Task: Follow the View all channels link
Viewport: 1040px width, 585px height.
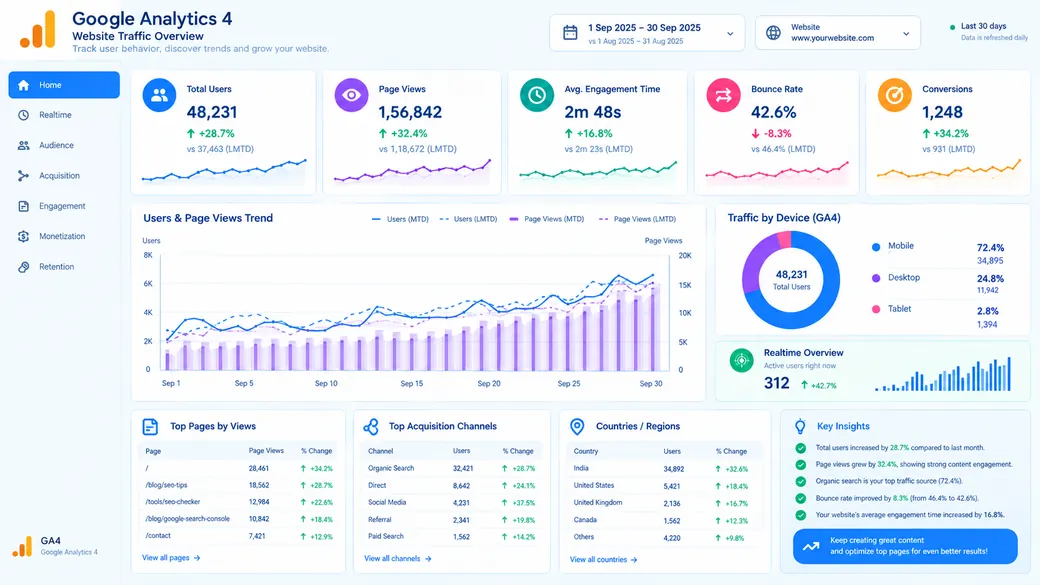Action: pos(397,558)
